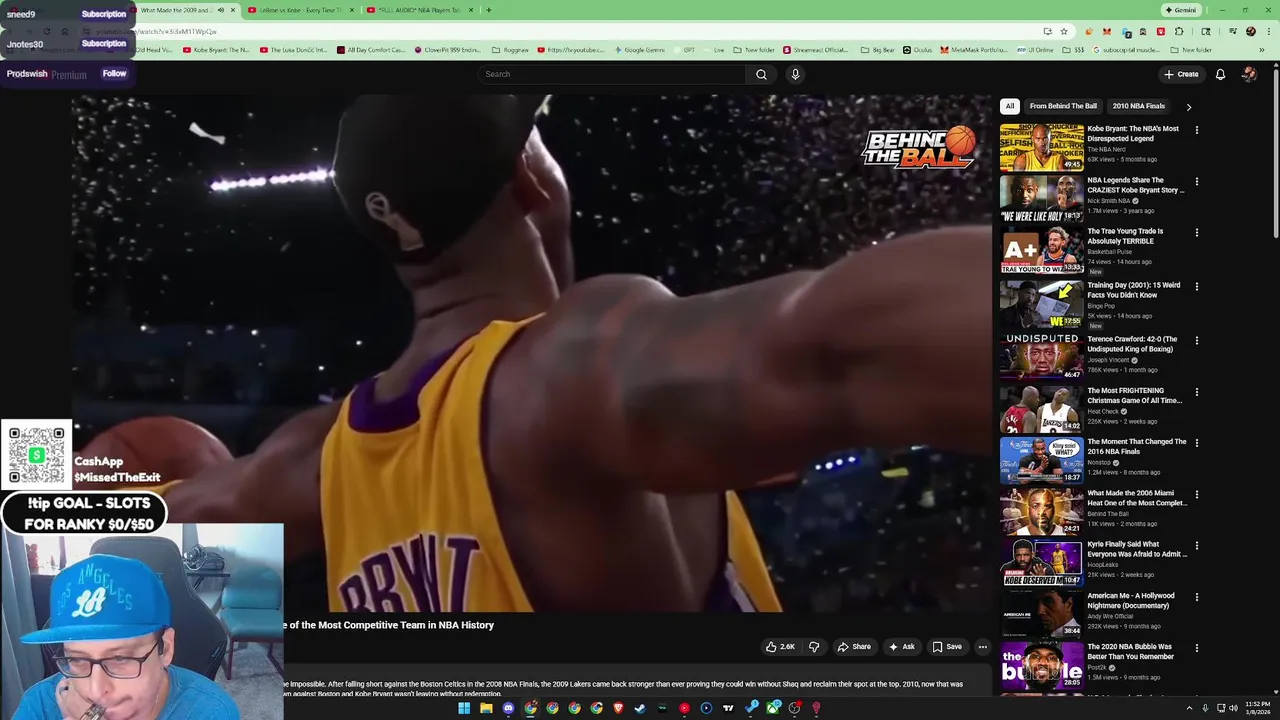Viewport: 1280px width, 720px height.
Task: Switch to LeBron vs Kobe browser tab
Action: 301,10
